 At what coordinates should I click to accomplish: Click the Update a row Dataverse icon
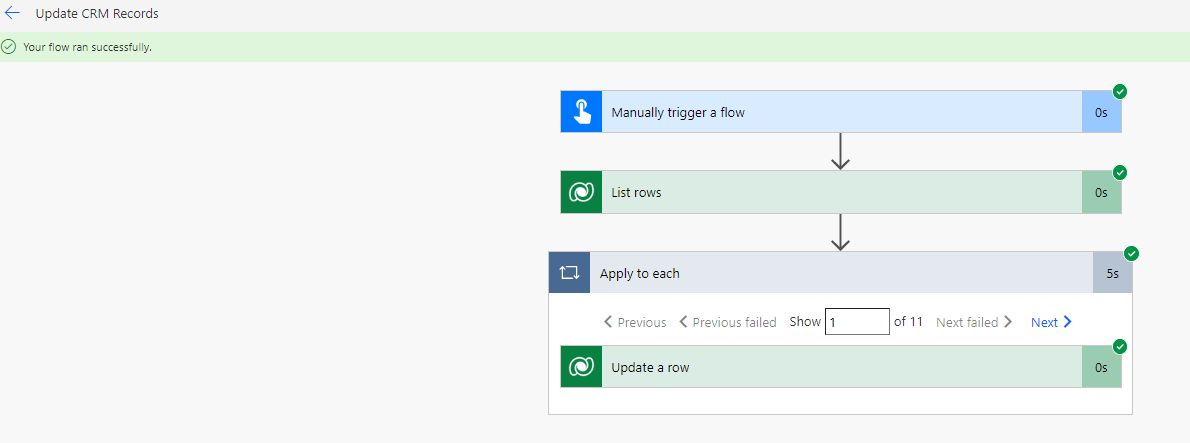pos(581,367)
